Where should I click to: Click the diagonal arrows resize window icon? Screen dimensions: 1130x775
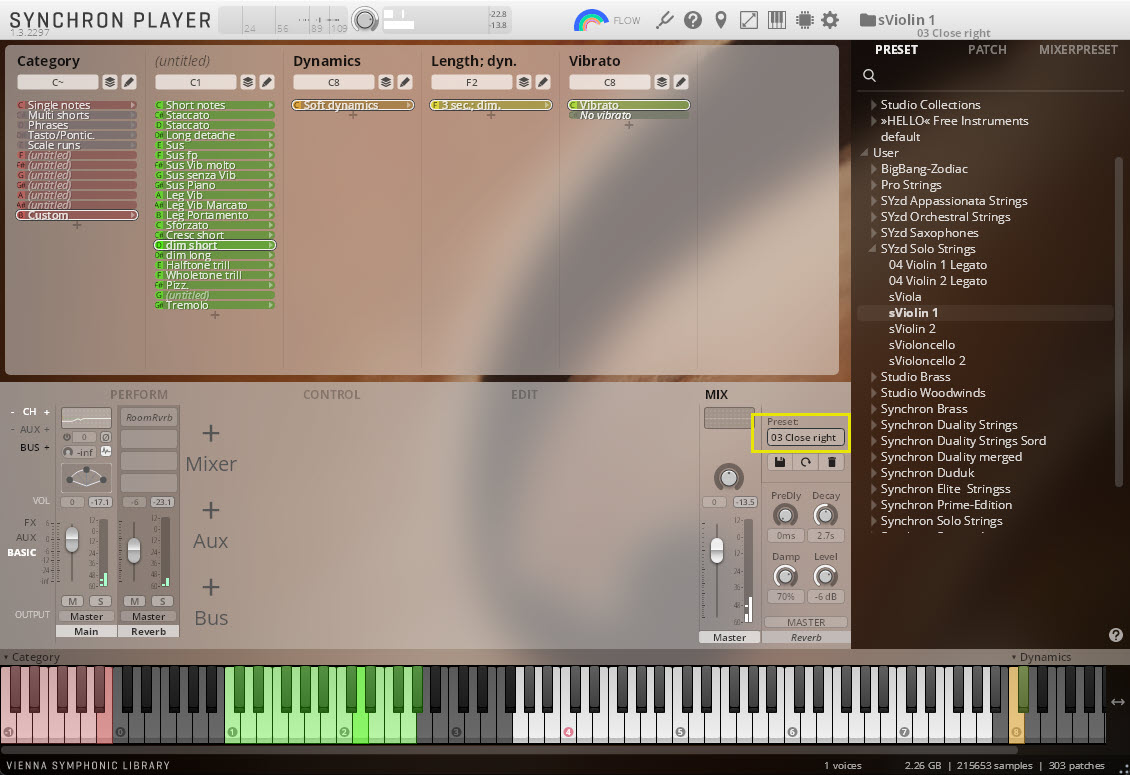(749, 20)
